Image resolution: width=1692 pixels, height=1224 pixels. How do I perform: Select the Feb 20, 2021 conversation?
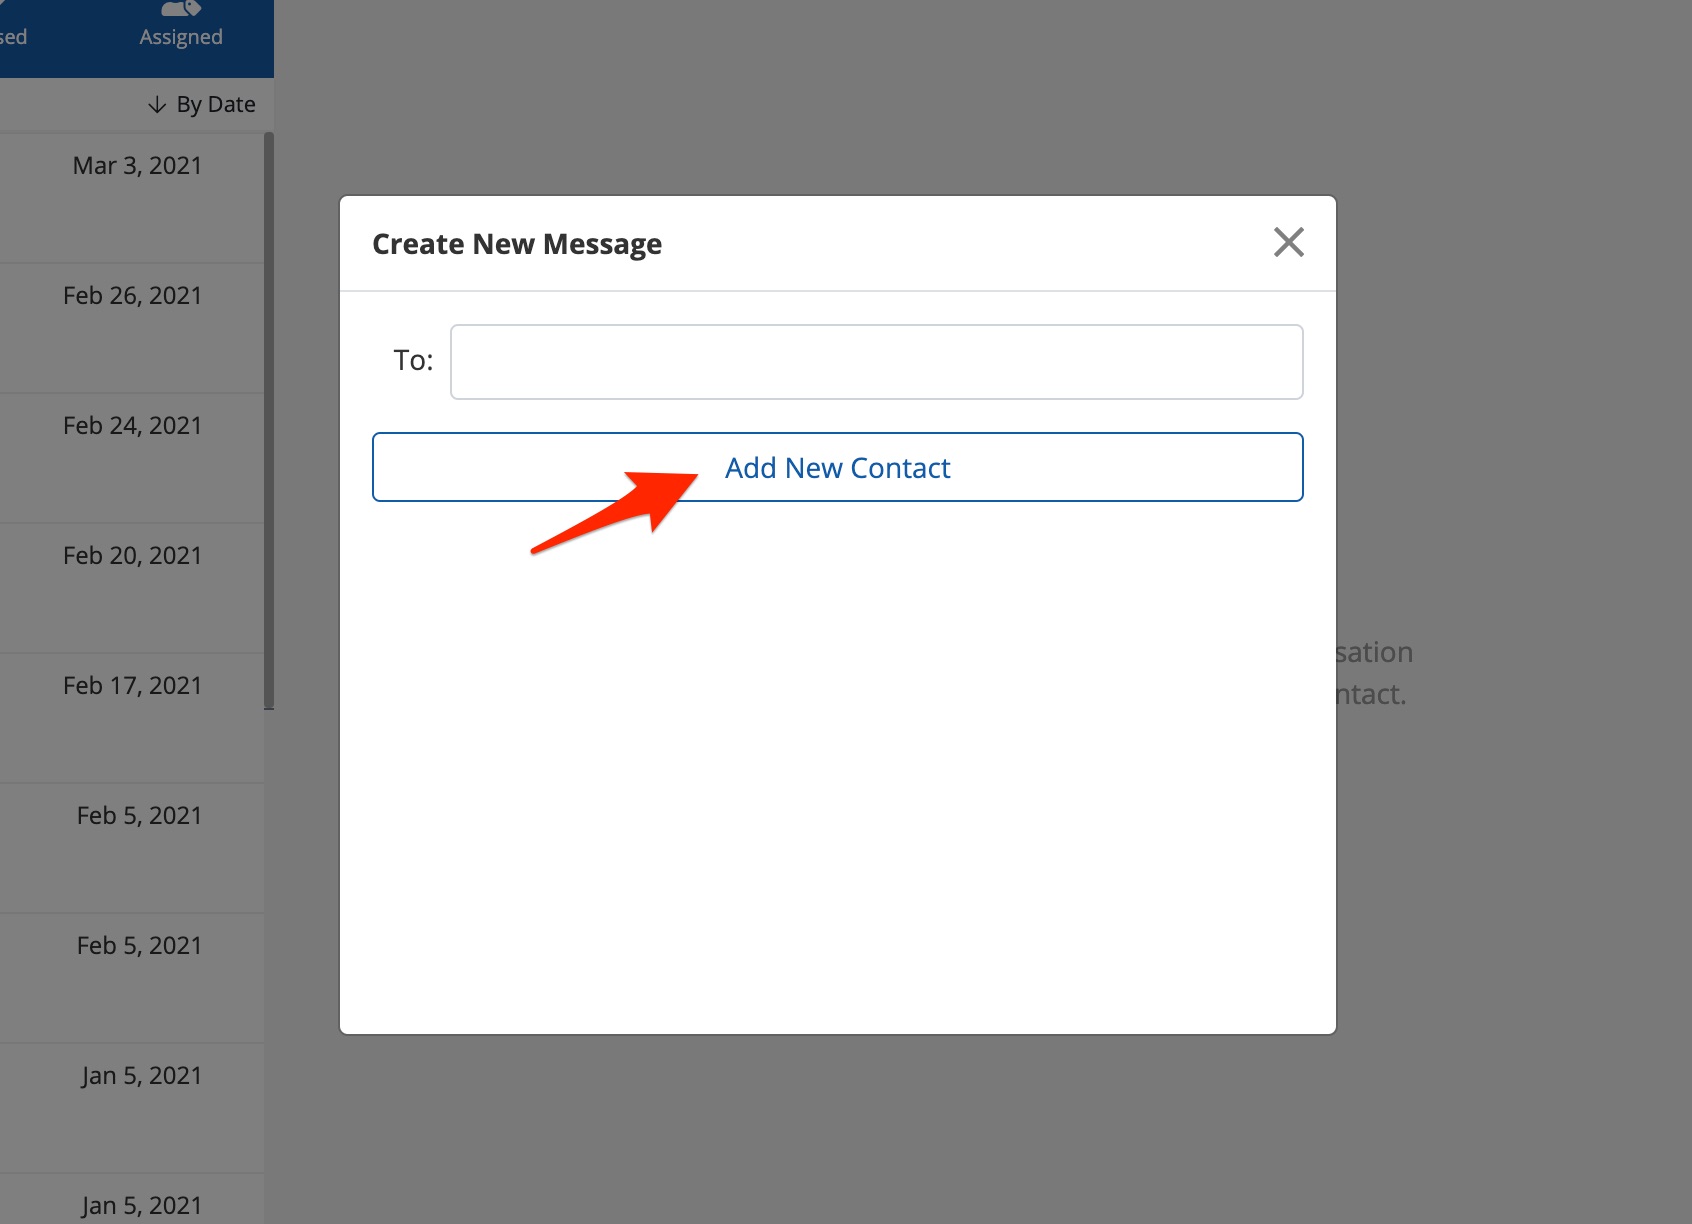pos(132,556)
